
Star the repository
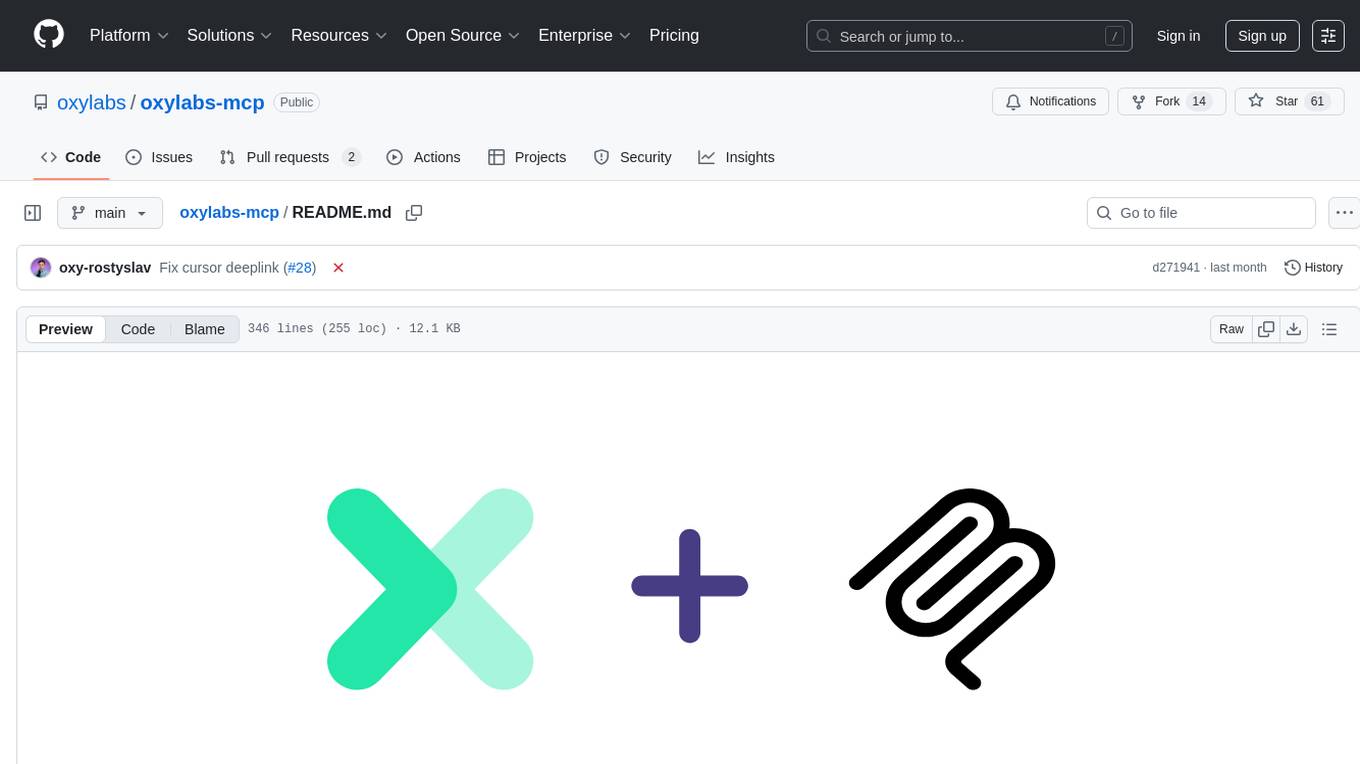click(1289, 101)
